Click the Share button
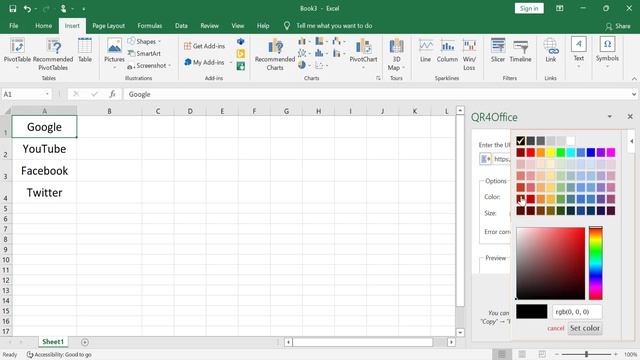Screen dimensions: 640x360 pyautogui.click(x=618, y=26)
